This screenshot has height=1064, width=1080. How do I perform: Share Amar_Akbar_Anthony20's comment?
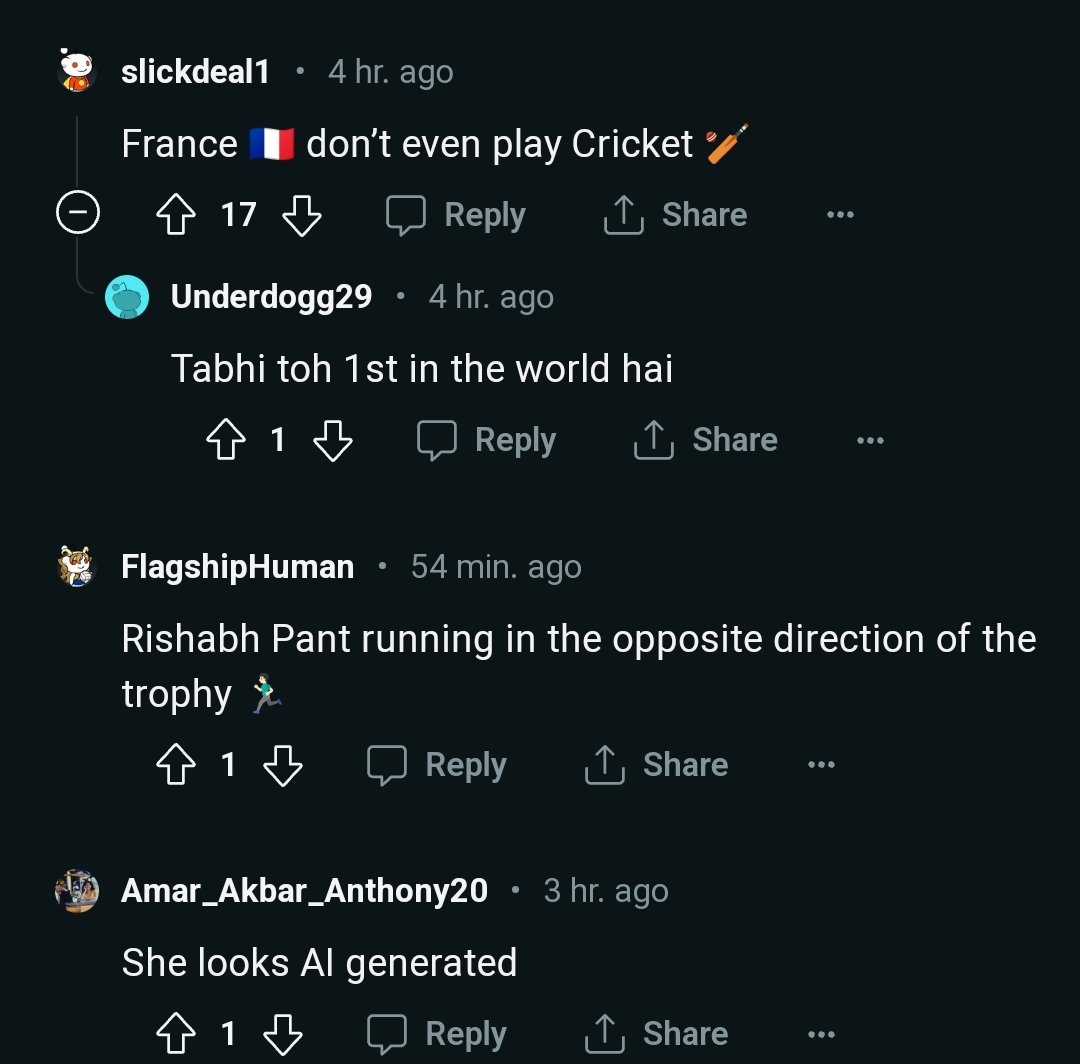(x=656, y=1034)
